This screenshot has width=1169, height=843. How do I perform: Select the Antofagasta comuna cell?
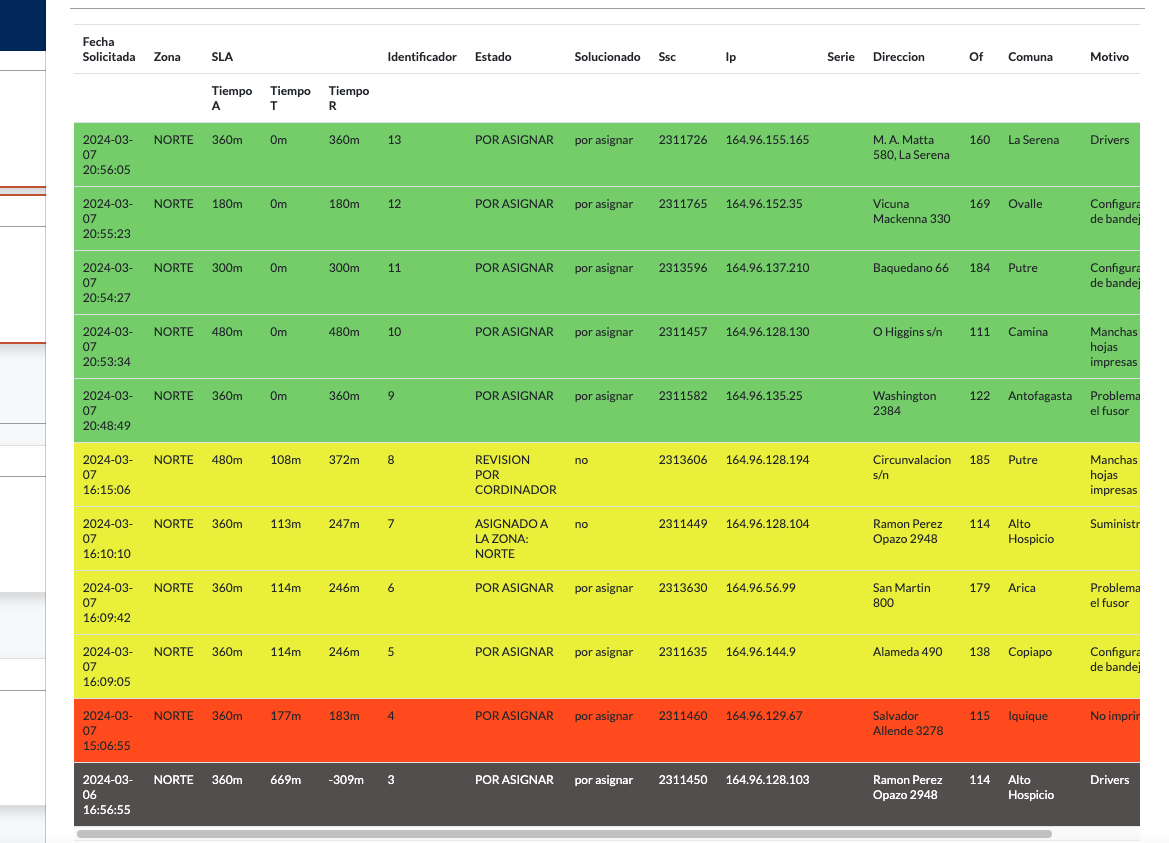(1039, 396)
